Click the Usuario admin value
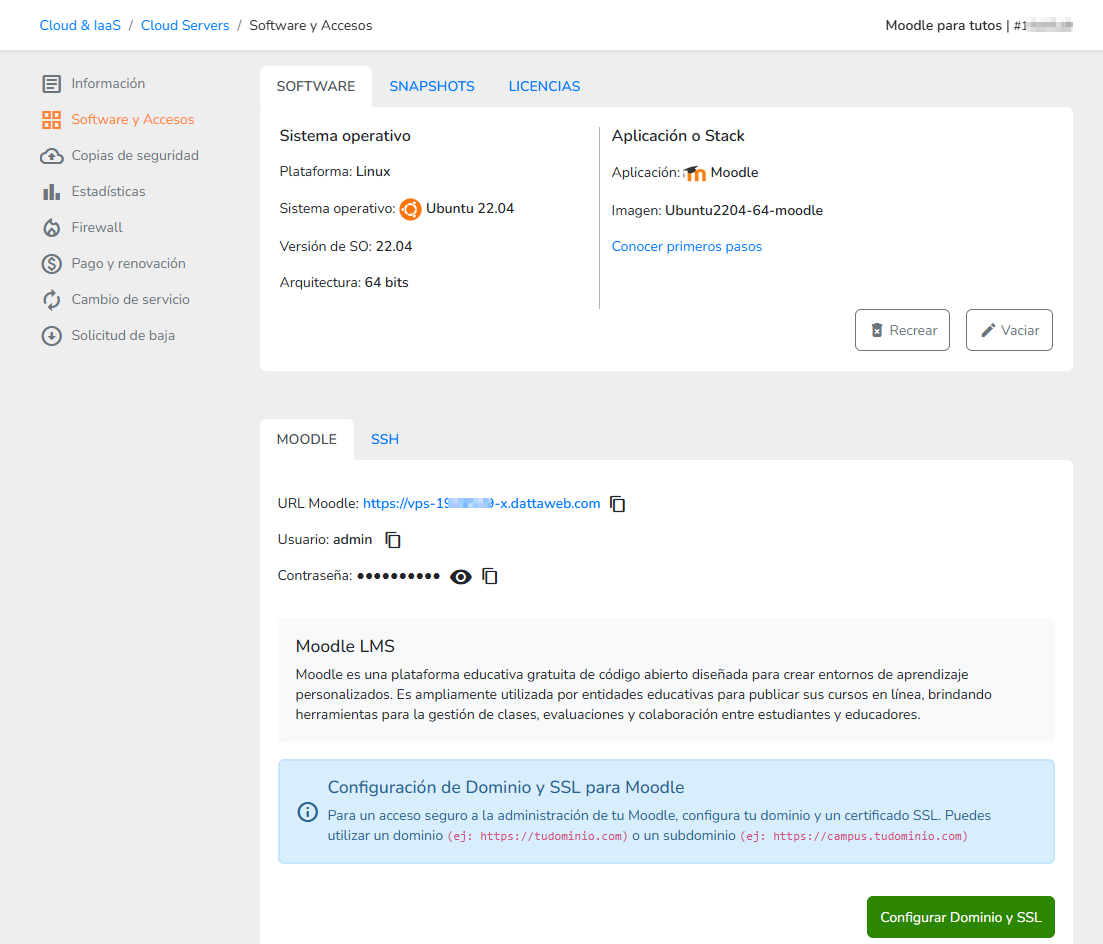1103x944 pixels. pos(352,540)
